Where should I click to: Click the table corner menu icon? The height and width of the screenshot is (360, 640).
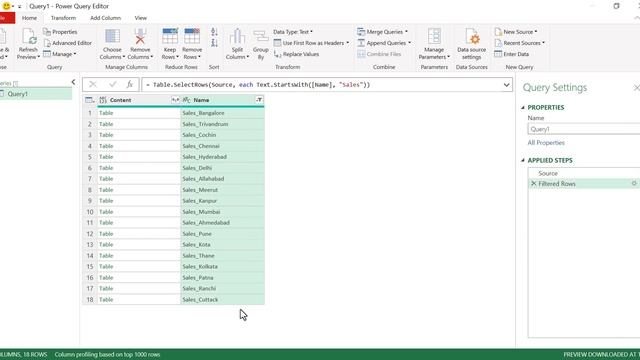89,100
